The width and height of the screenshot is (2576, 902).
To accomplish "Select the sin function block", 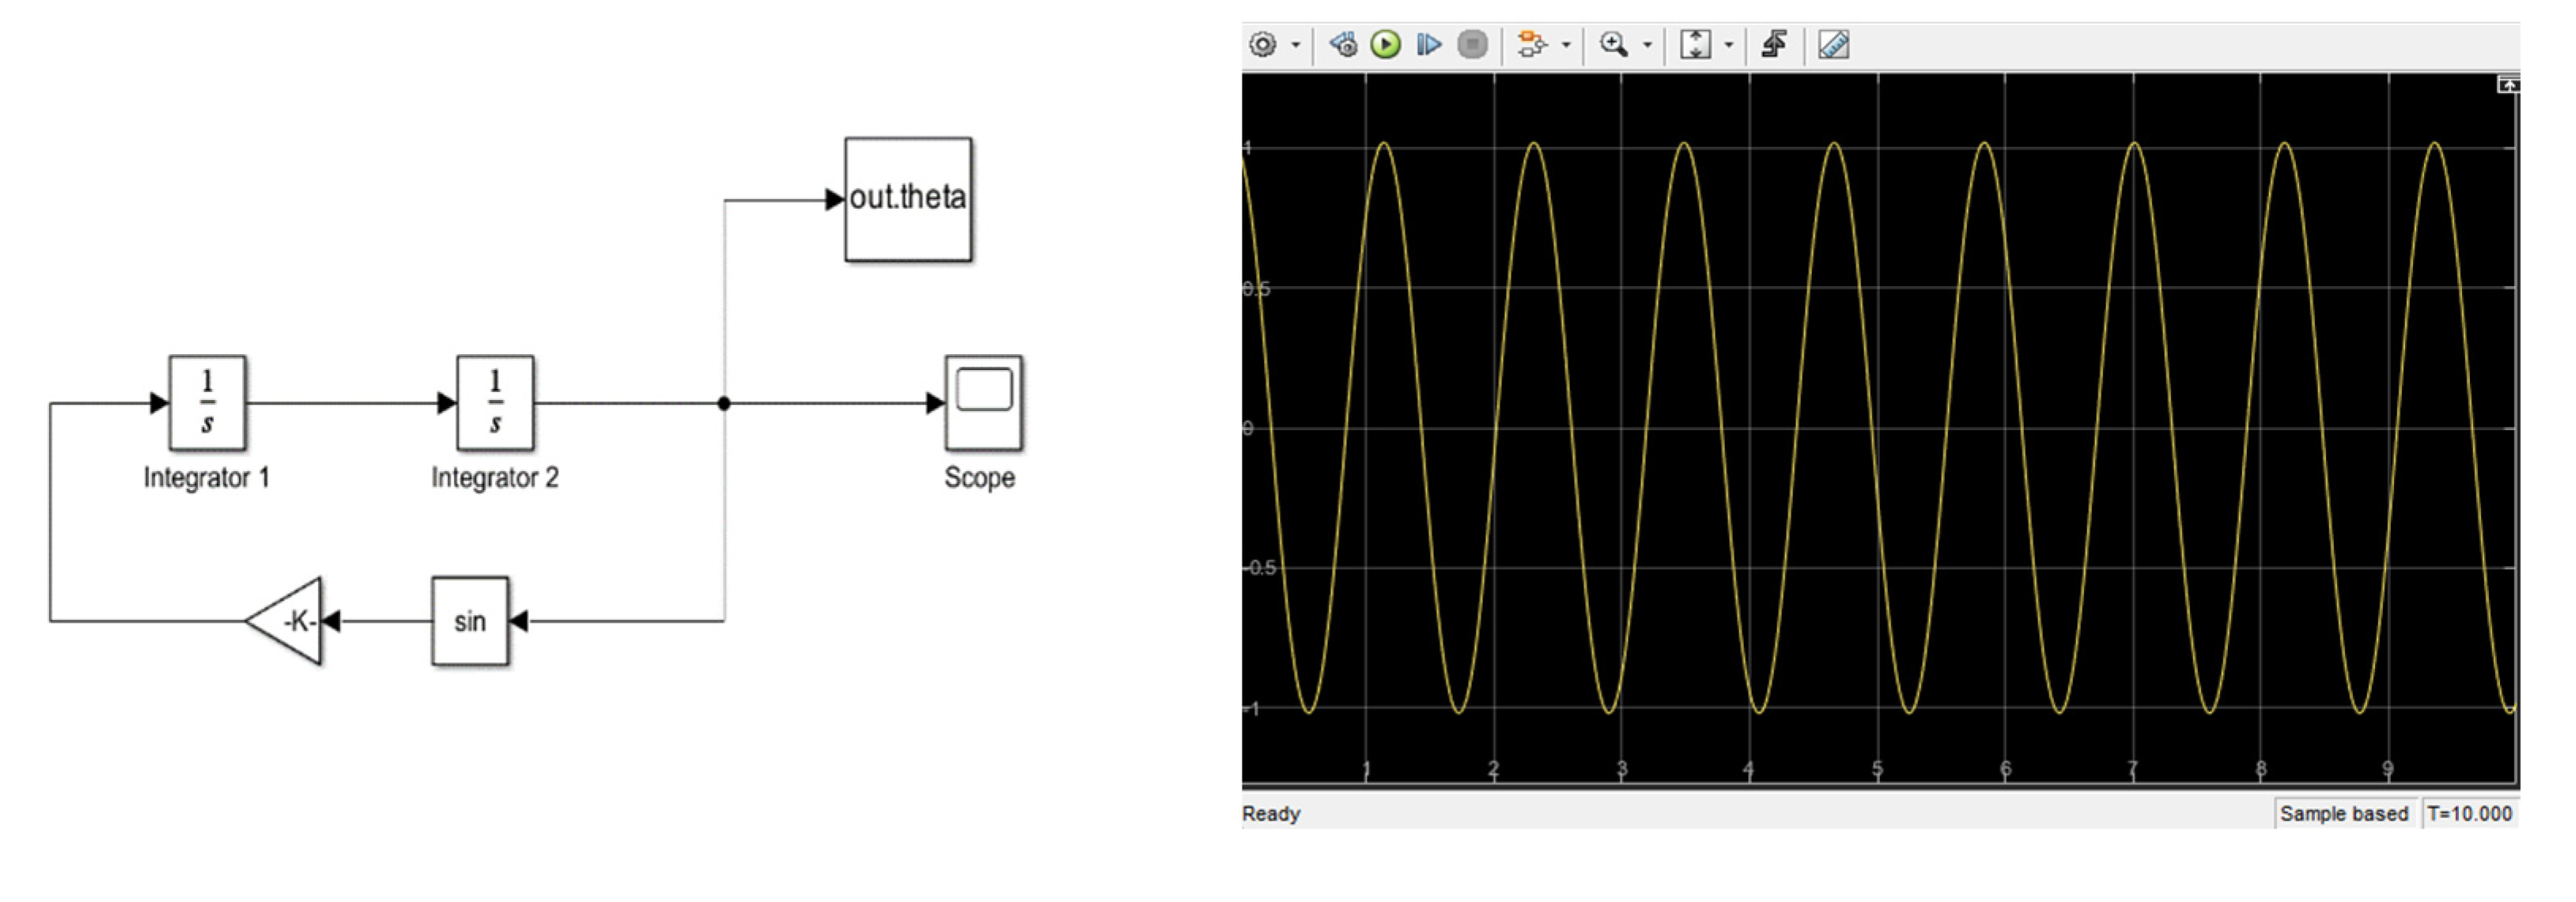I will [x=470, y=622].
